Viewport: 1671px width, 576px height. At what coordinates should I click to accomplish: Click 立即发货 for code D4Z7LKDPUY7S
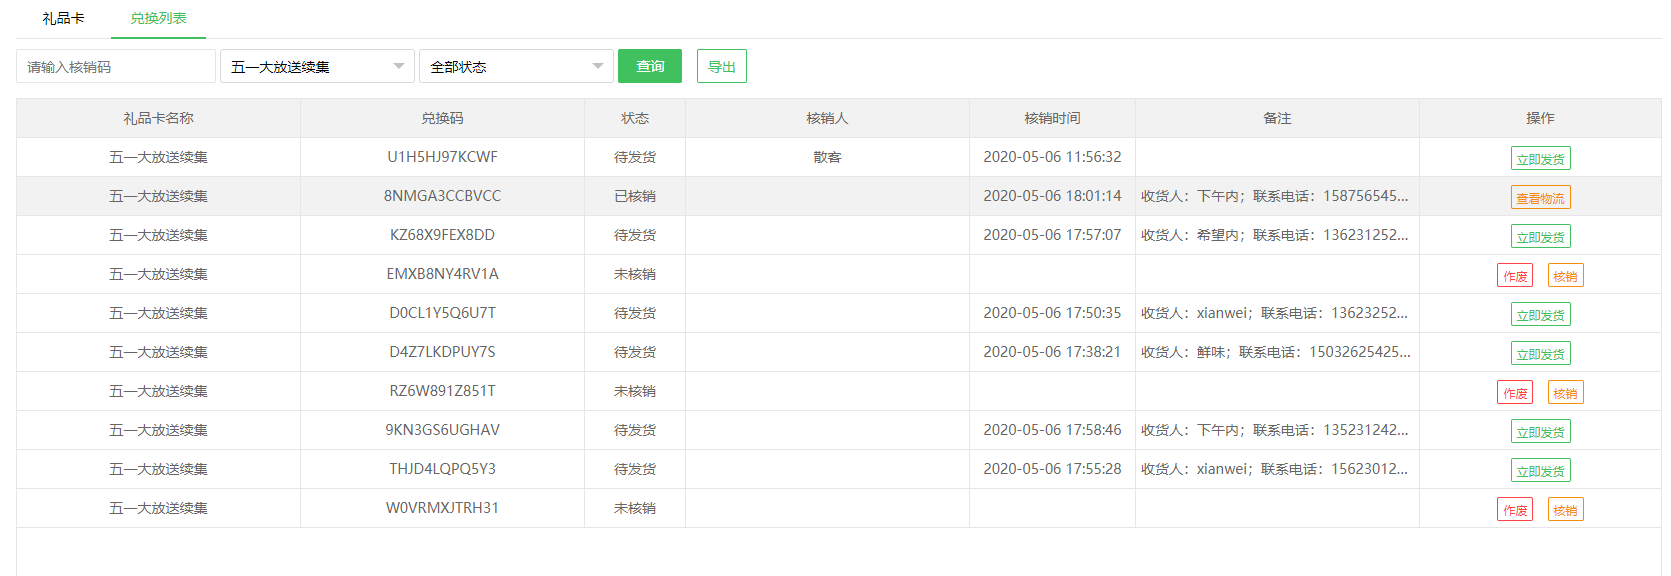(x=1540, y=354)
